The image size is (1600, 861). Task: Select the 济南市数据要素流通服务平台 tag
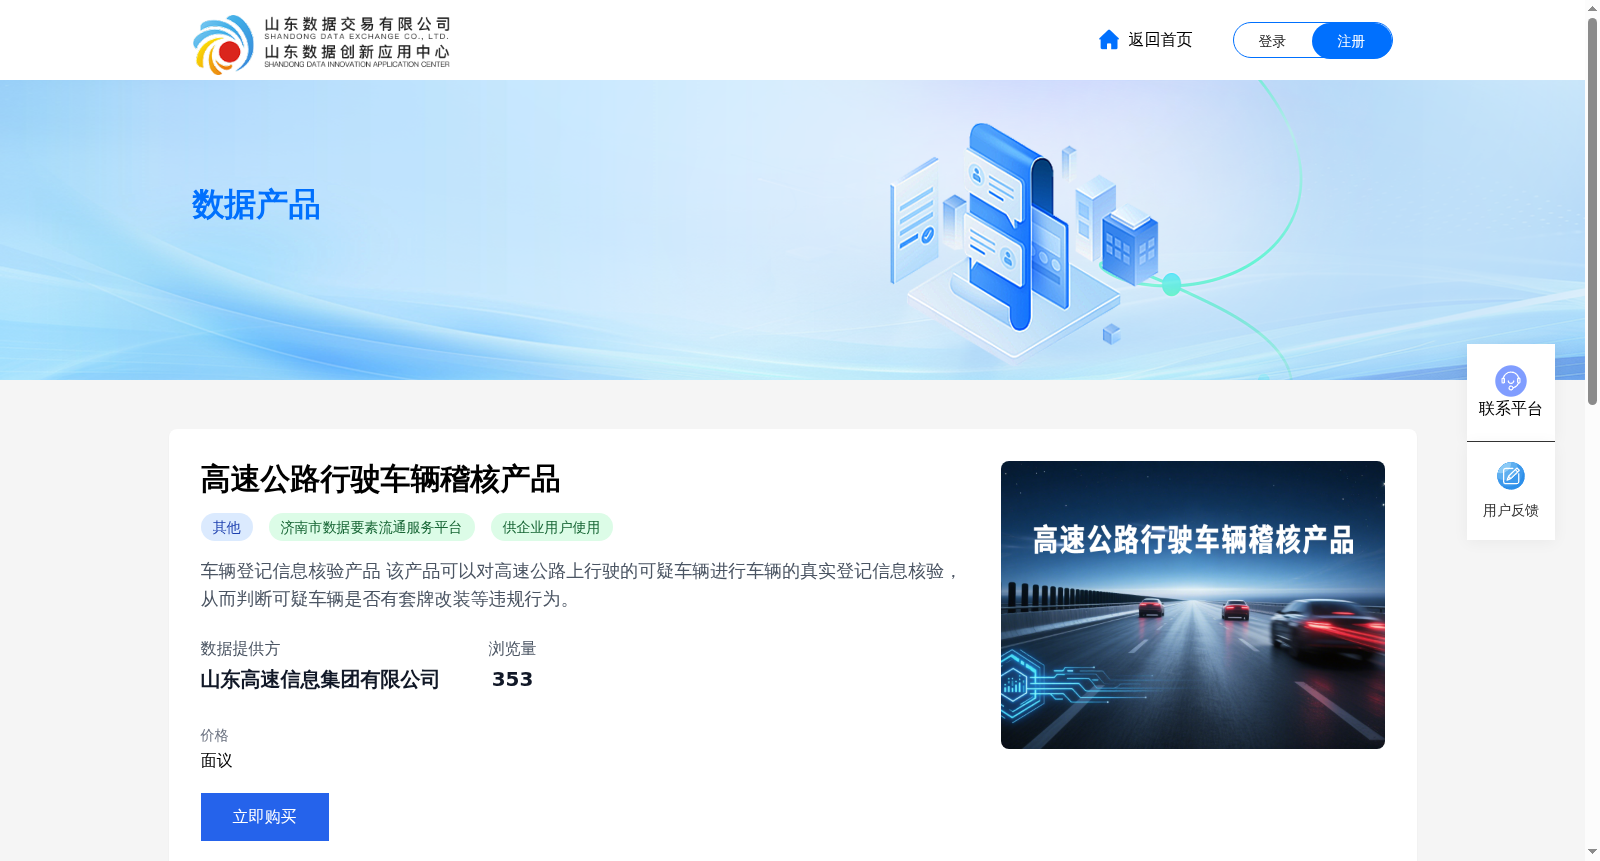[371, 527]
